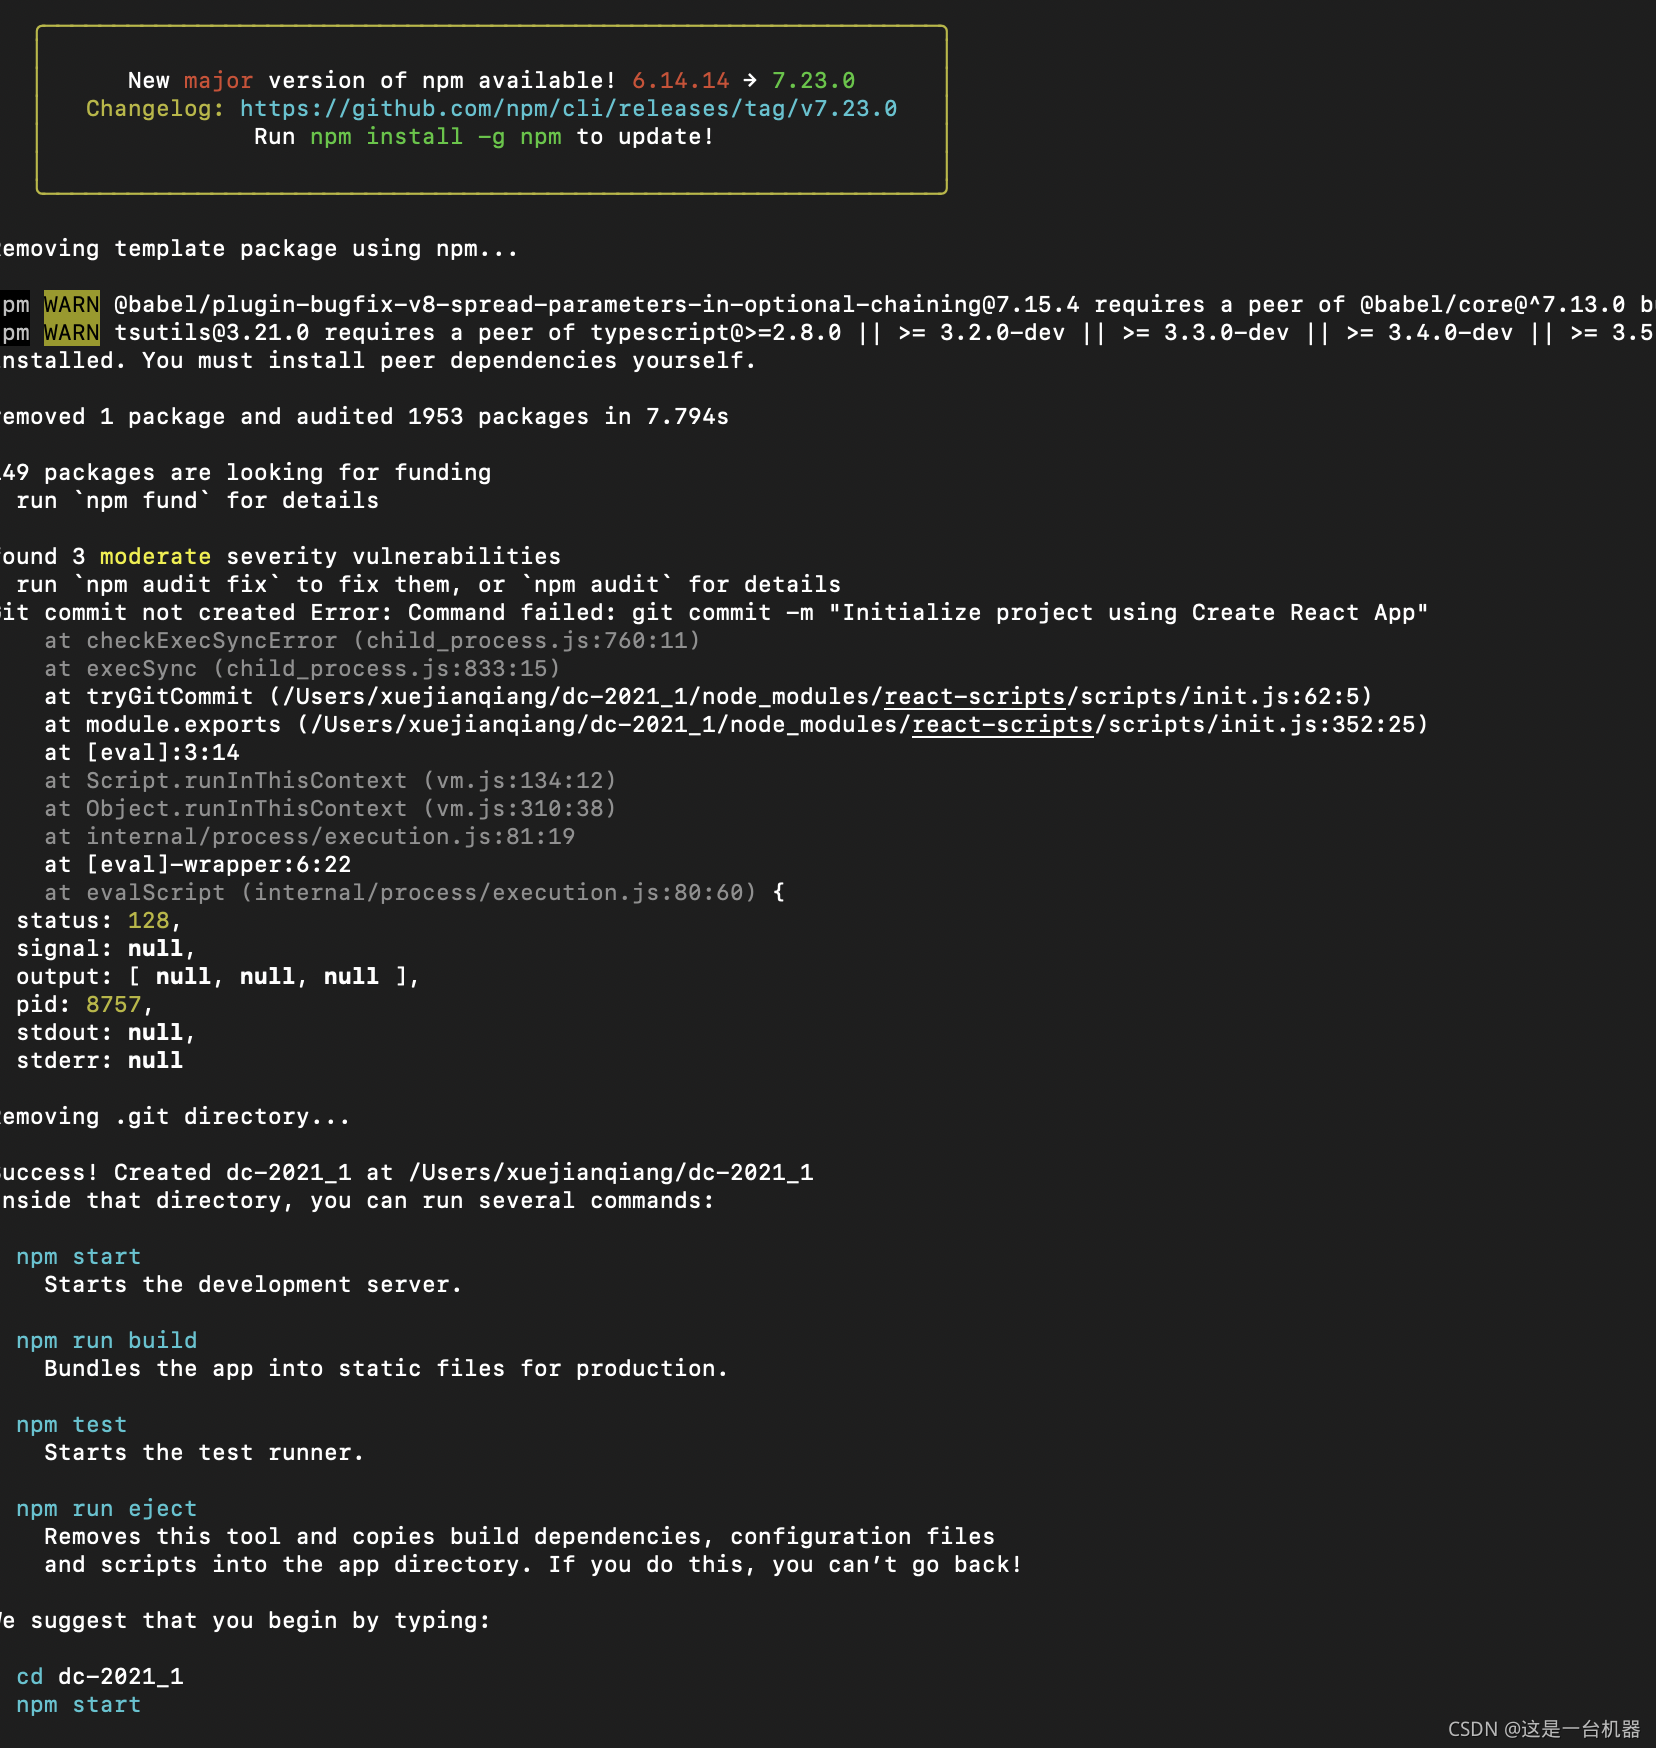Click the yellow 'moderate' severity word

pyautogui.click(x=155, y=556)
